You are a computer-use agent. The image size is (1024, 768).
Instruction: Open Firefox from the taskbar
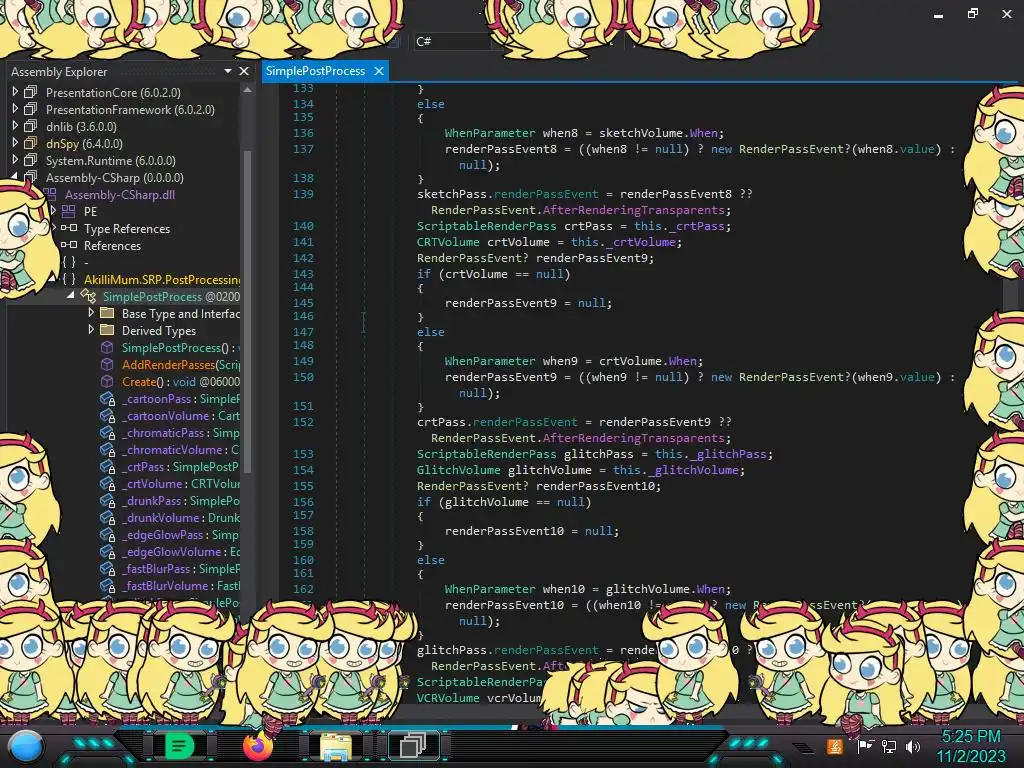point(257,746)
